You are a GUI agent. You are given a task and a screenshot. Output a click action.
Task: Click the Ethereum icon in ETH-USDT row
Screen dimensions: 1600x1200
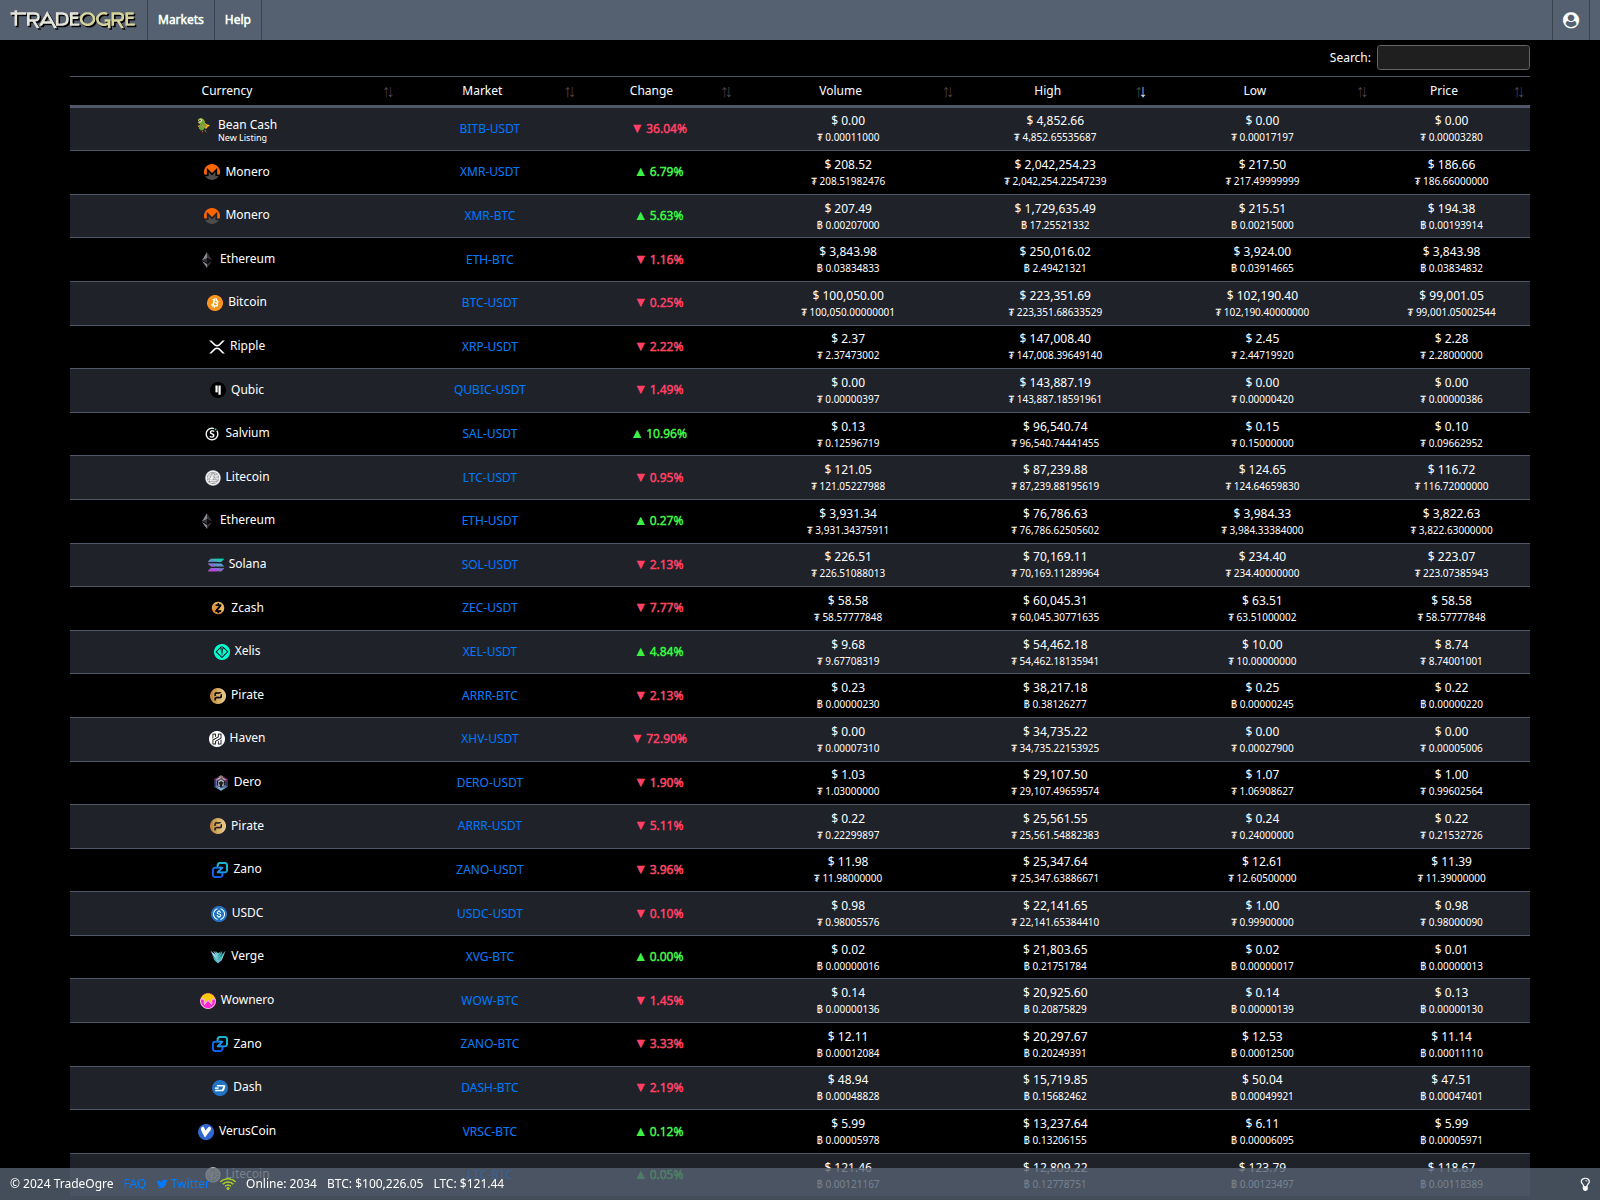coord(207,520)
